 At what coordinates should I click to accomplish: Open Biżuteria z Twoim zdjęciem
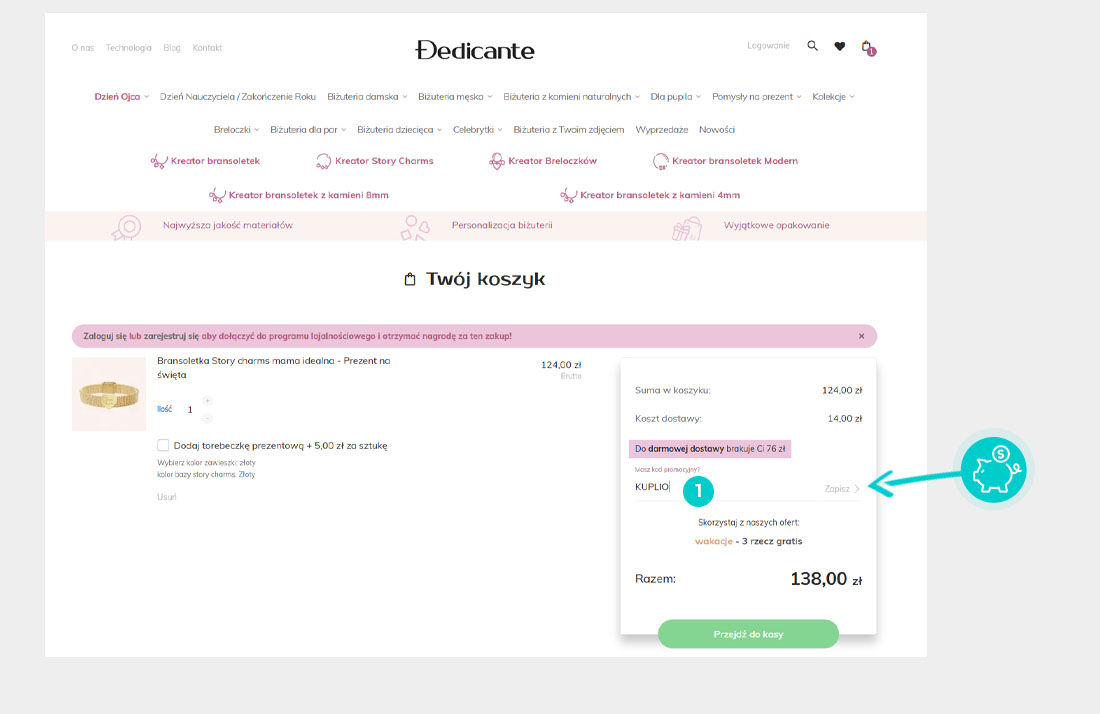click(x=569, y=130)
